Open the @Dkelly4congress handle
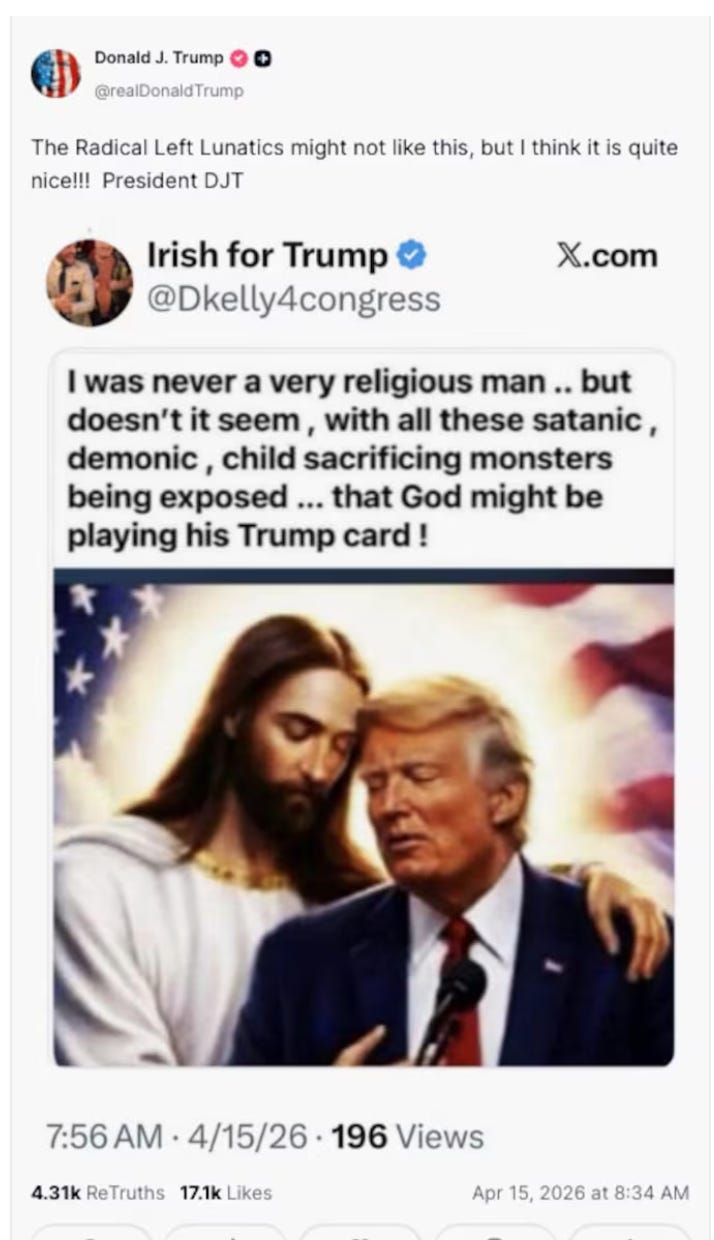 [x=294, y=298]
